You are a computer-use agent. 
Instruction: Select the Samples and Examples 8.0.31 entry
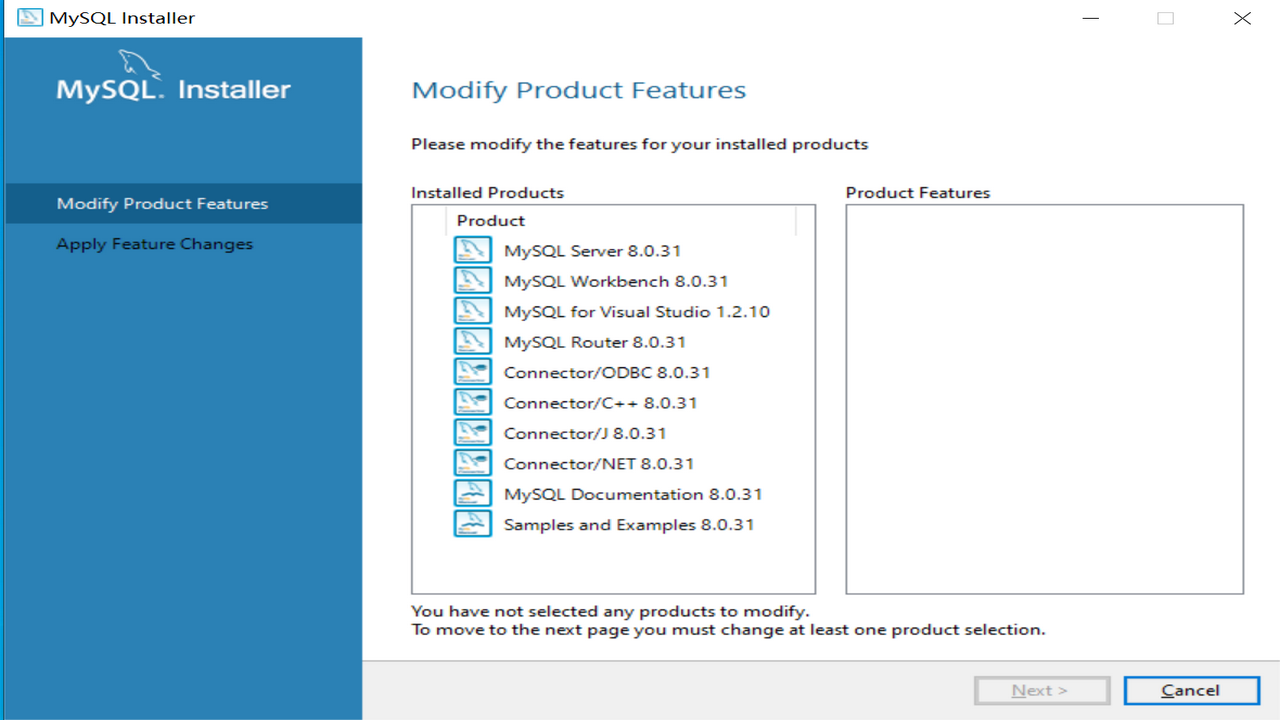630,523
